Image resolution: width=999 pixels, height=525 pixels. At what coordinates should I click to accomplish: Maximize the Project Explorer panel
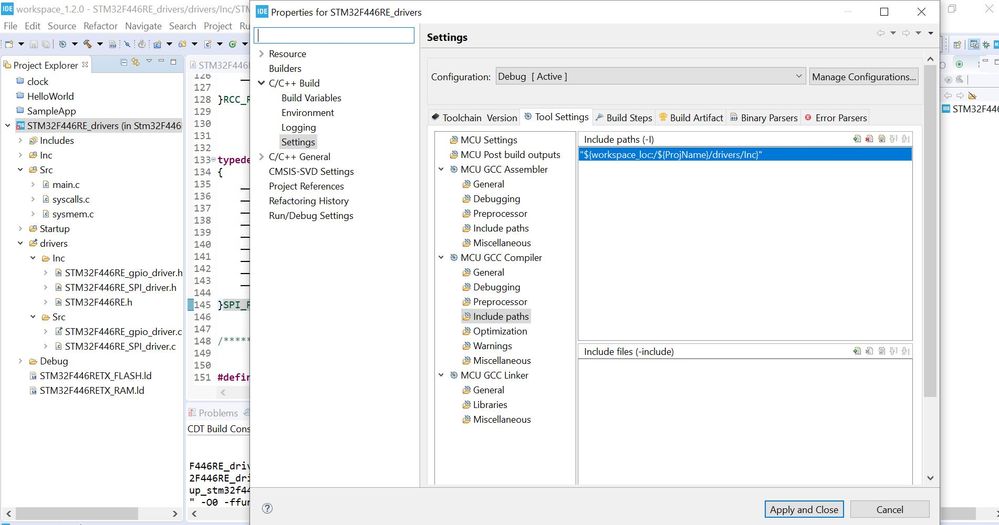pos(173,62)
